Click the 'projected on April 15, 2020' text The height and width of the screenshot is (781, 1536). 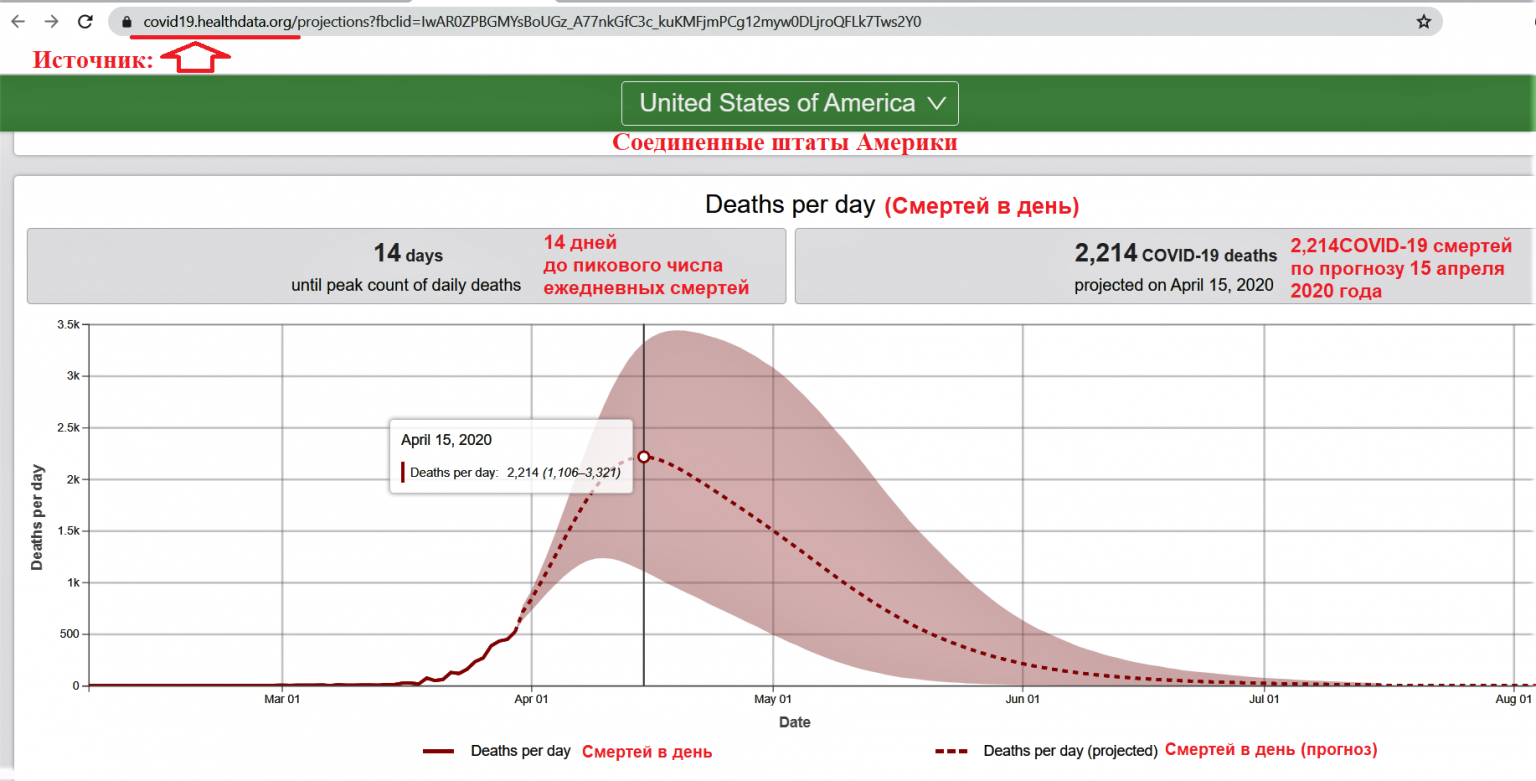click(x=1174, y=285)
